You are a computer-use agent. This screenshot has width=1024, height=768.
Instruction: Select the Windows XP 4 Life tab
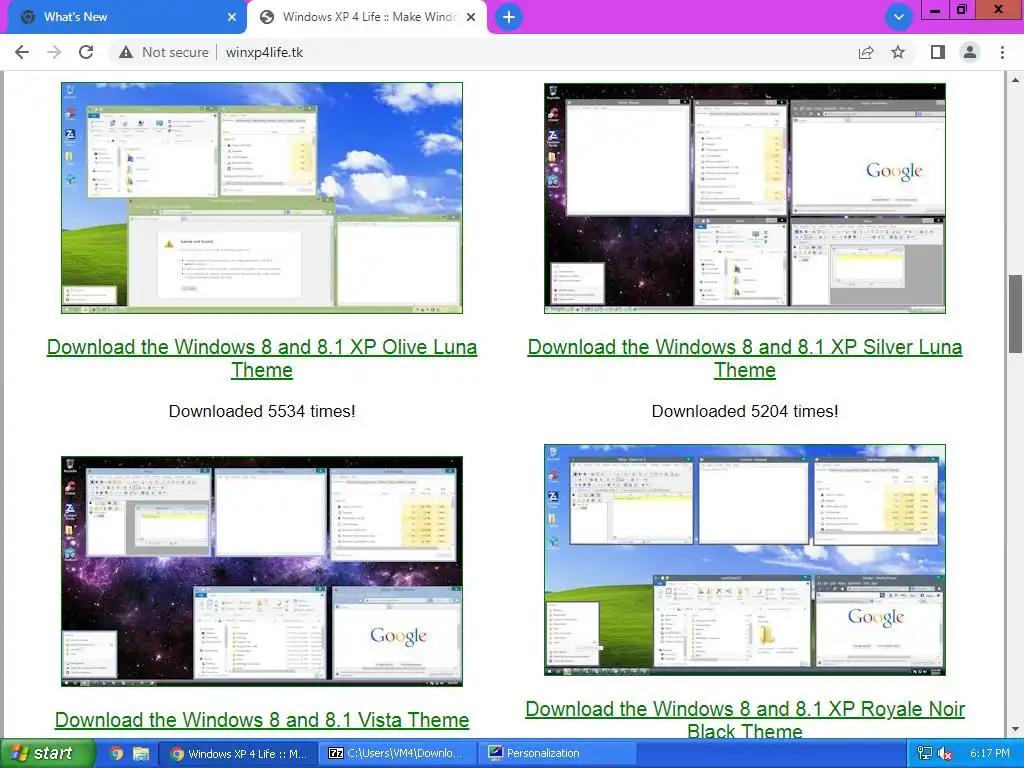(x=367, y=18)
